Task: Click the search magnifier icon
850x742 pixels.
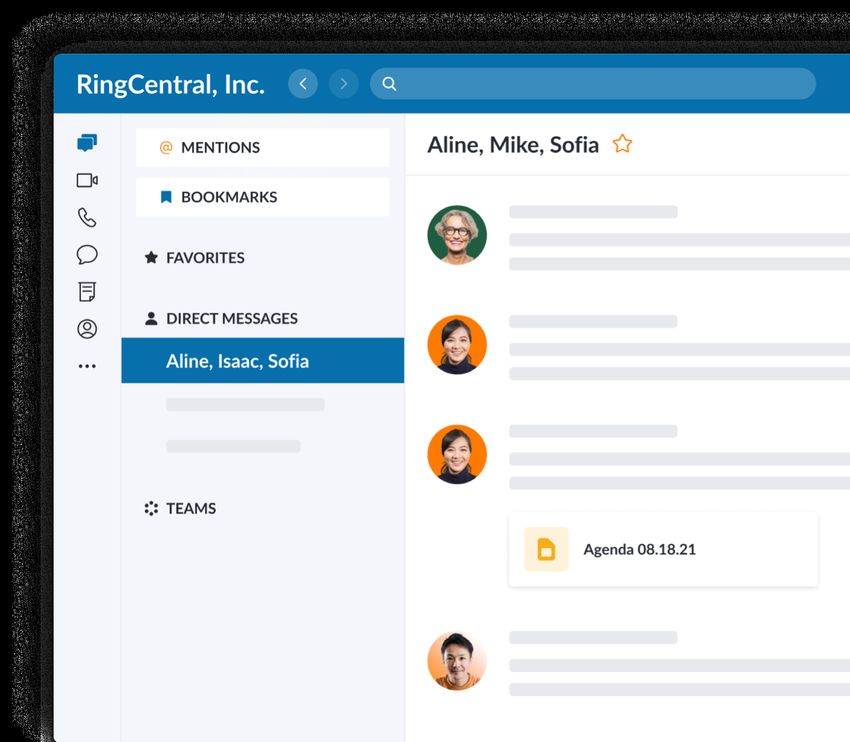Action: pyautogui.click(x=390, y=84)
